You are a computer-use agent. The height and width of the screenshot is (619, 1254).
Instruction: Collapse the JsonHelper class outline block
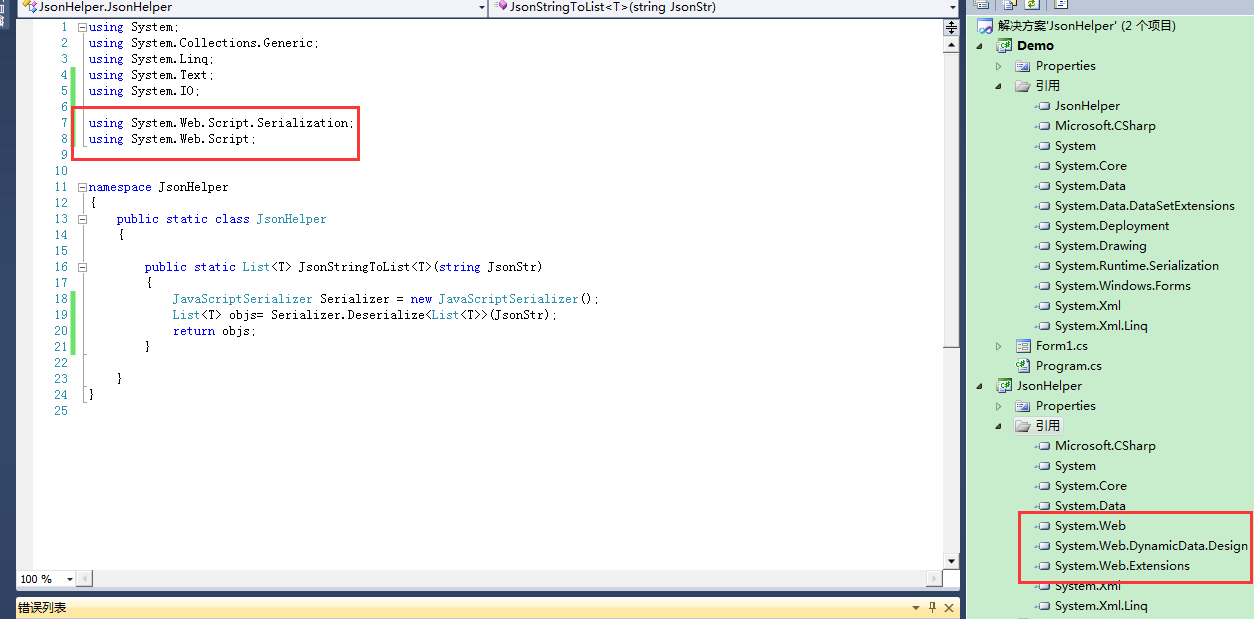[x=82, y=219]
